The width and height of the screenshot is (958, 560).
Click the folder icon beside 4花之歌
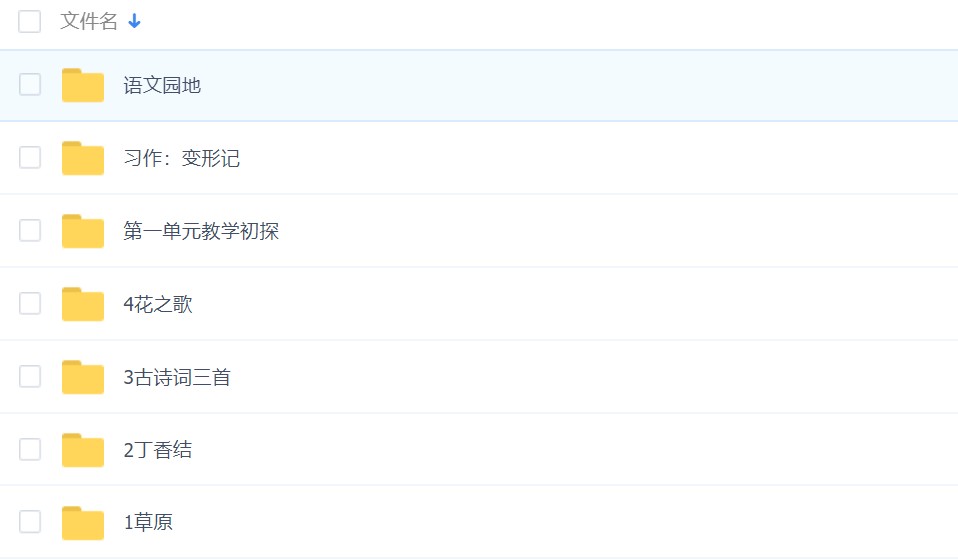tap(83, 304)
